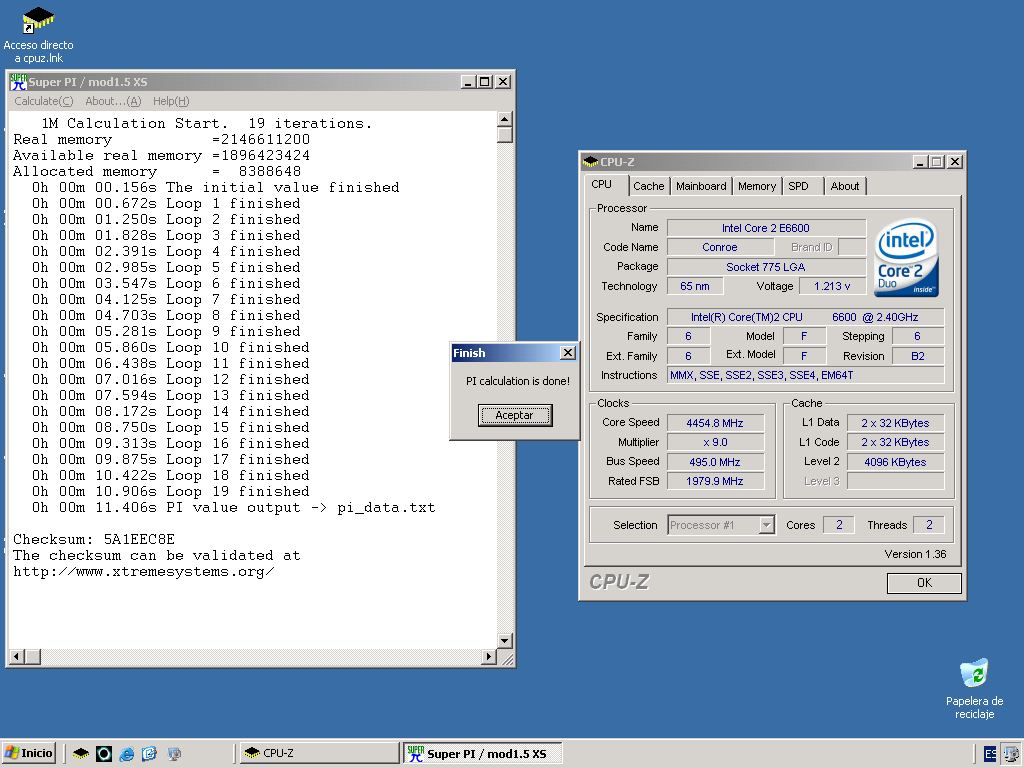The image size is (1024, 768).
Task: Open the Papelera de reciclaje icon
Action: [x=974, y=673]
